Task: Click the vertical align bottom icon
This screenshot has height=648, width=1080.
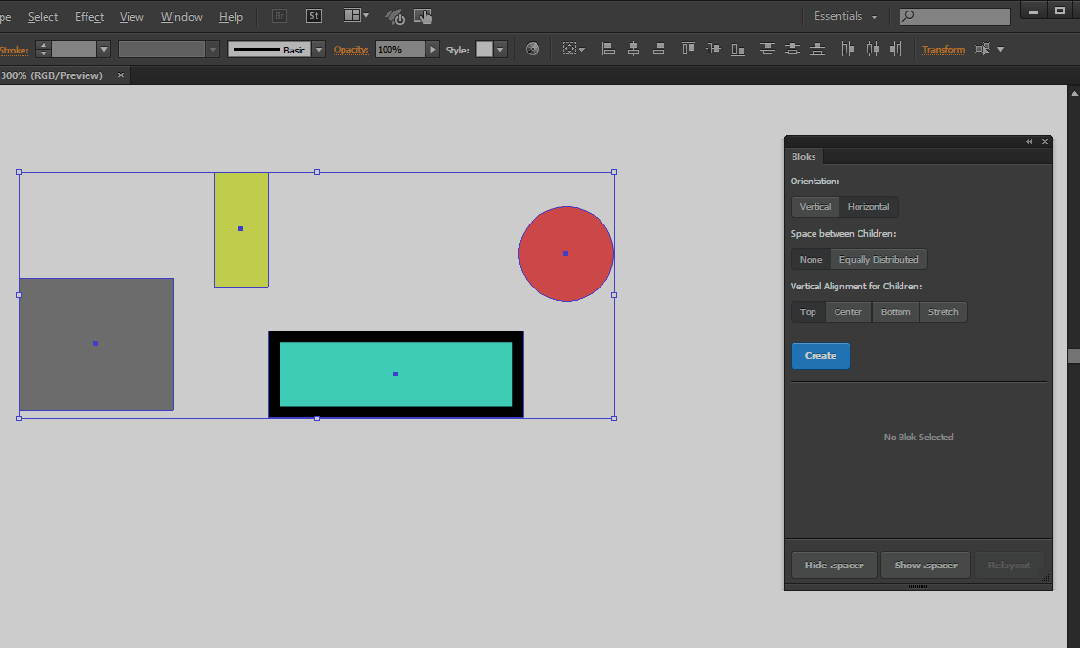Action: pos(738,49)
